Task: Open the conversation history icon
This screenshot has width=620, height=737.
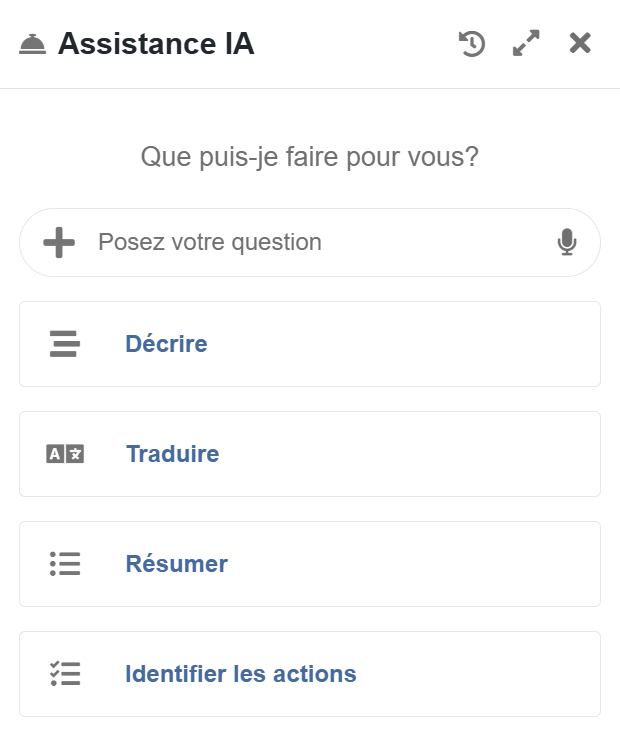Action: 472,44
